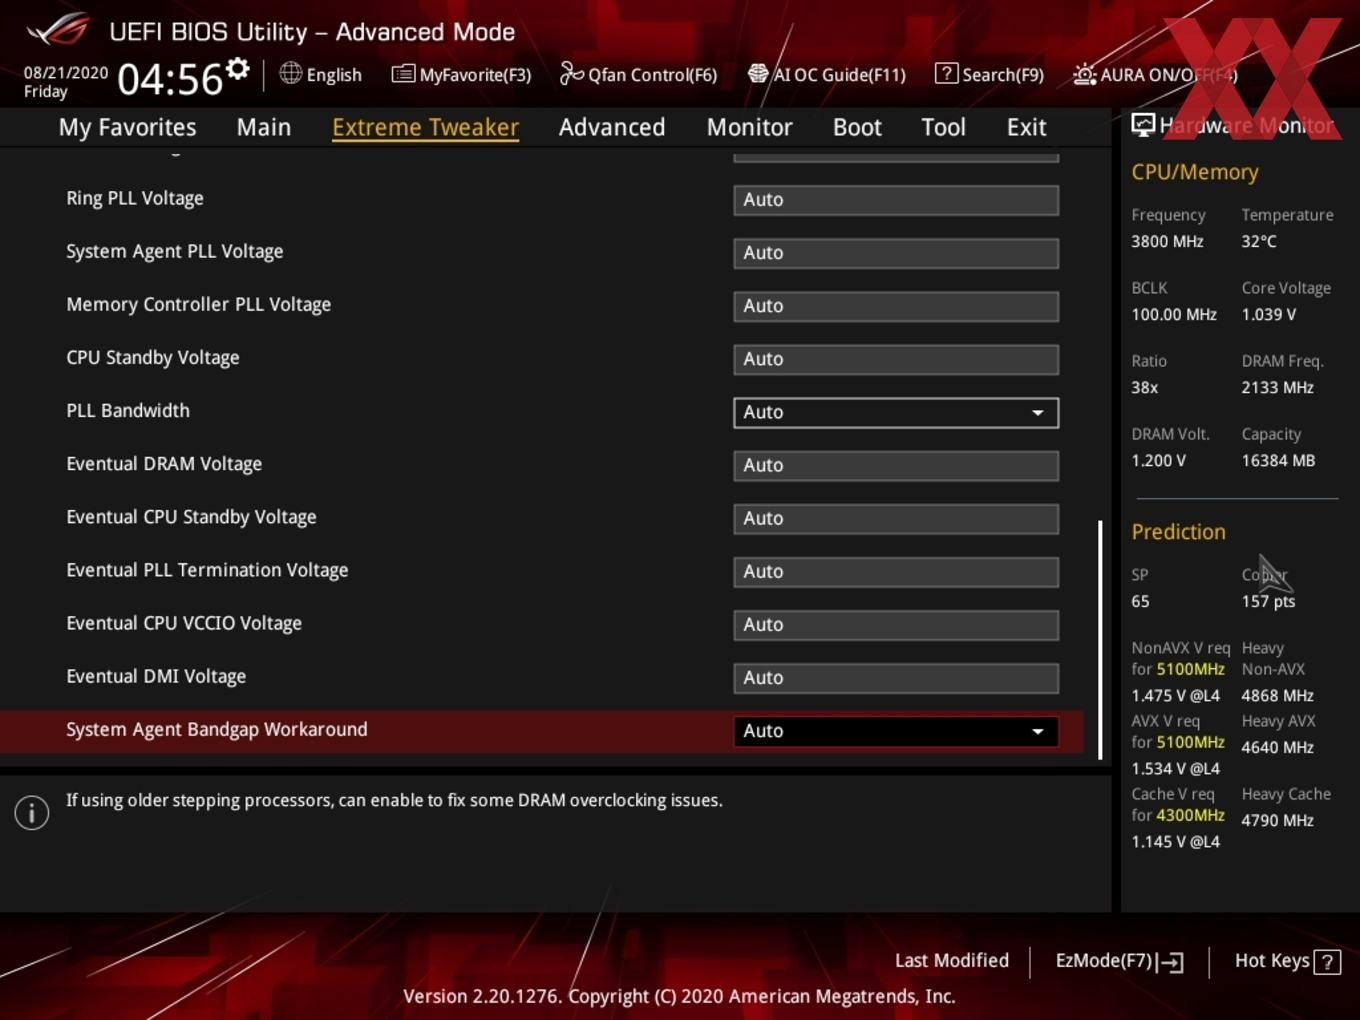The height and width of the screenshot is (1020, 1360).
Task: Click the CPU Standby Voltage field
Action: pos(896,359)
